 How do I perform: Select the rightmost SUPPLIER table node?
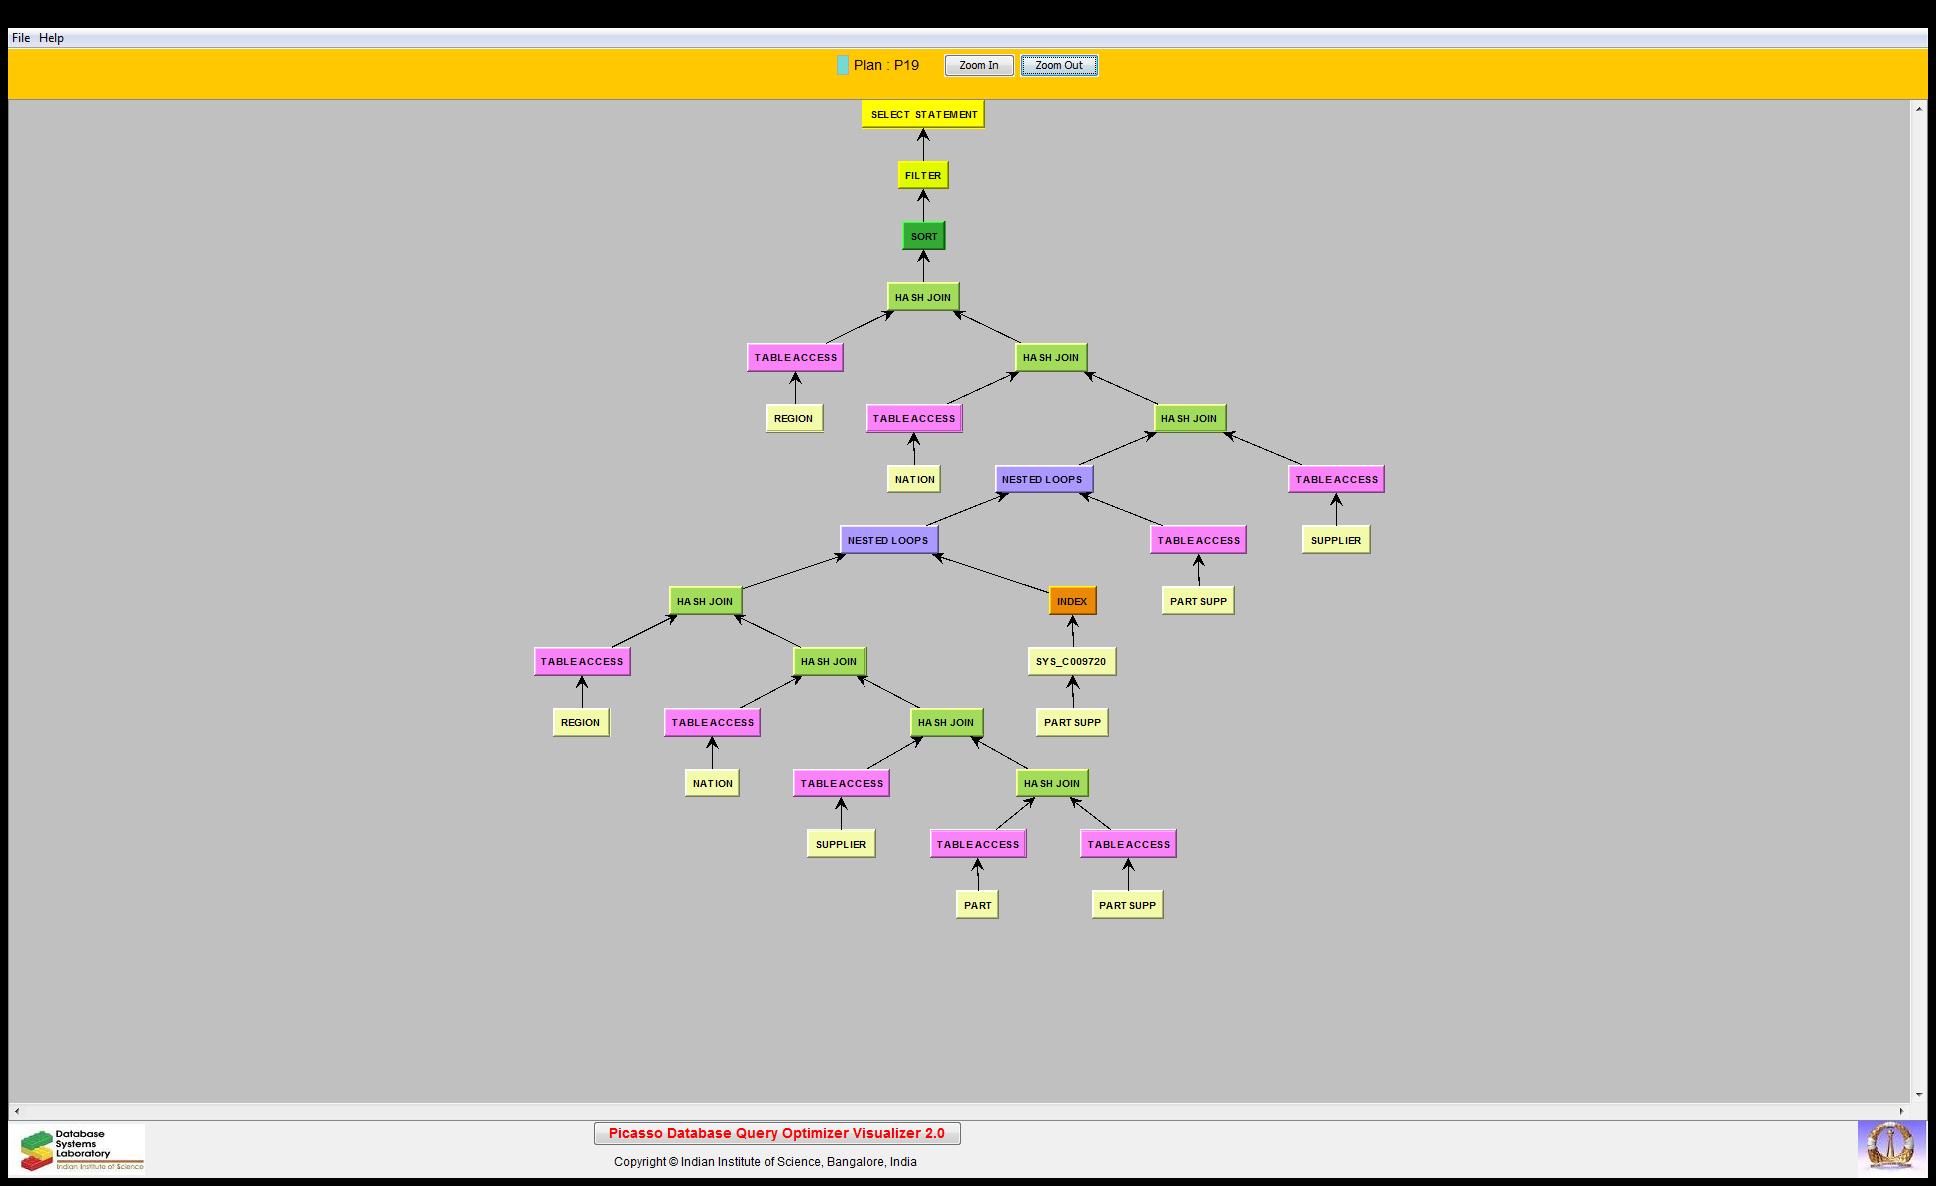[1335, 540]
